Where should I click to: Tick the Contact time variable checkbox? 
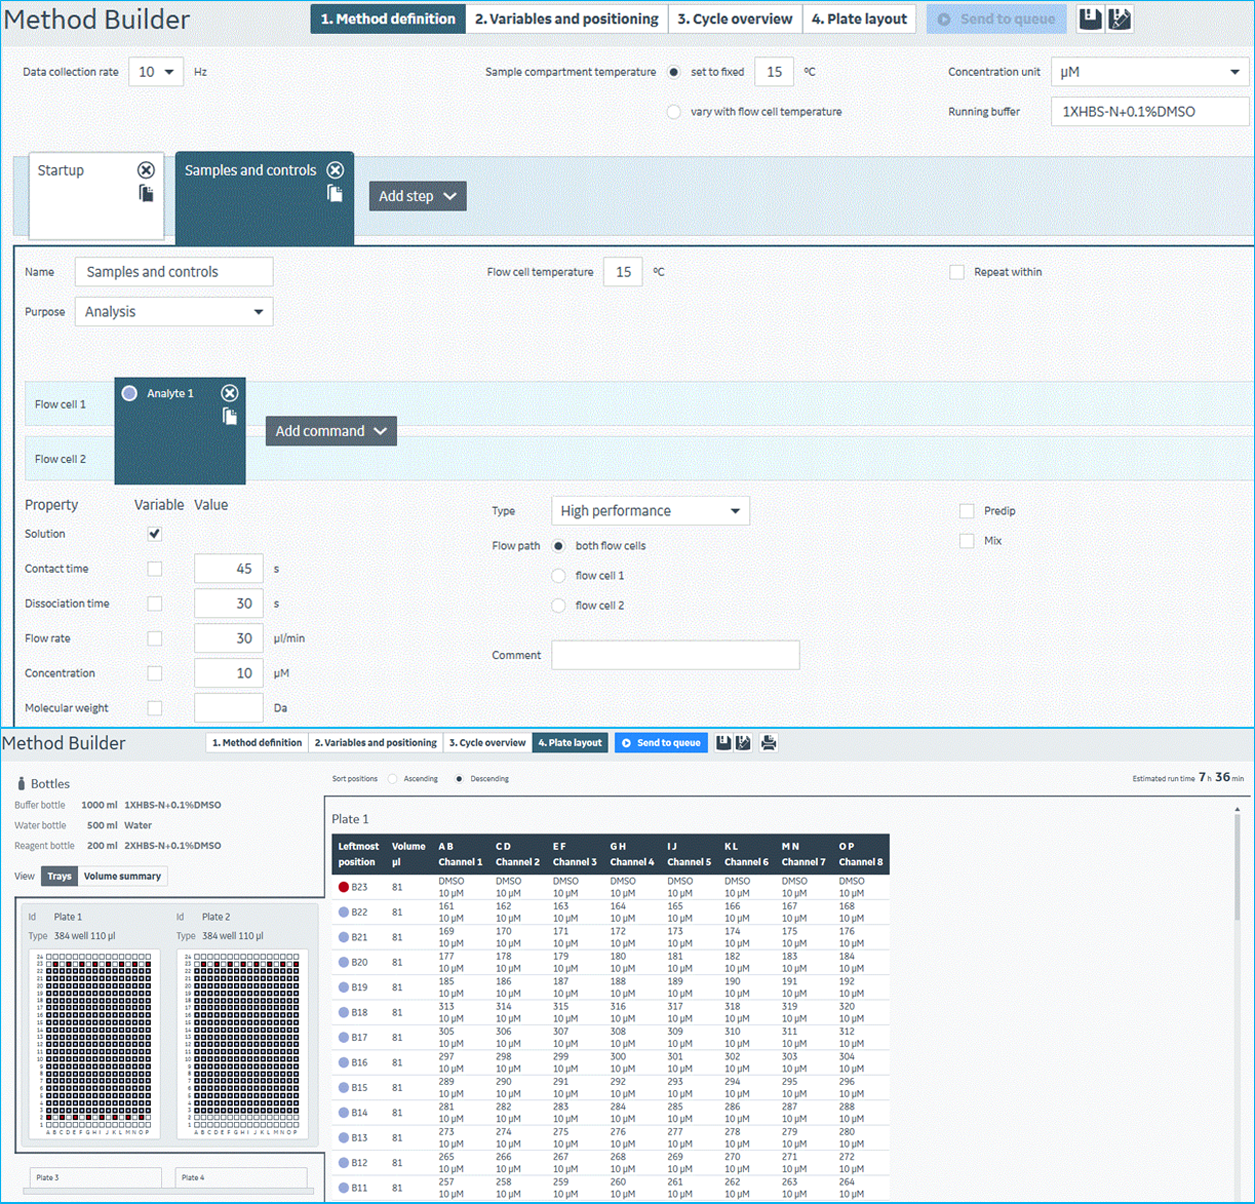154,569
